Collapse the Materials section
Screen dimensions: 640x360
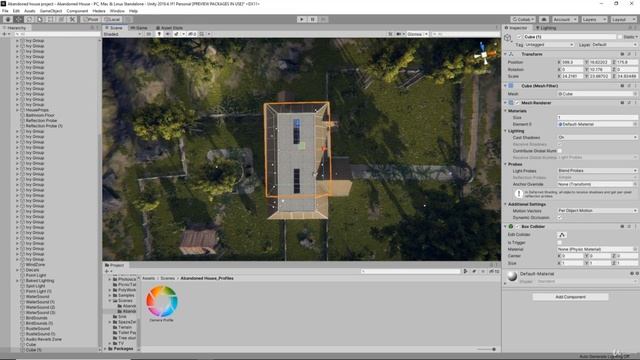click(x=506, y=111)
